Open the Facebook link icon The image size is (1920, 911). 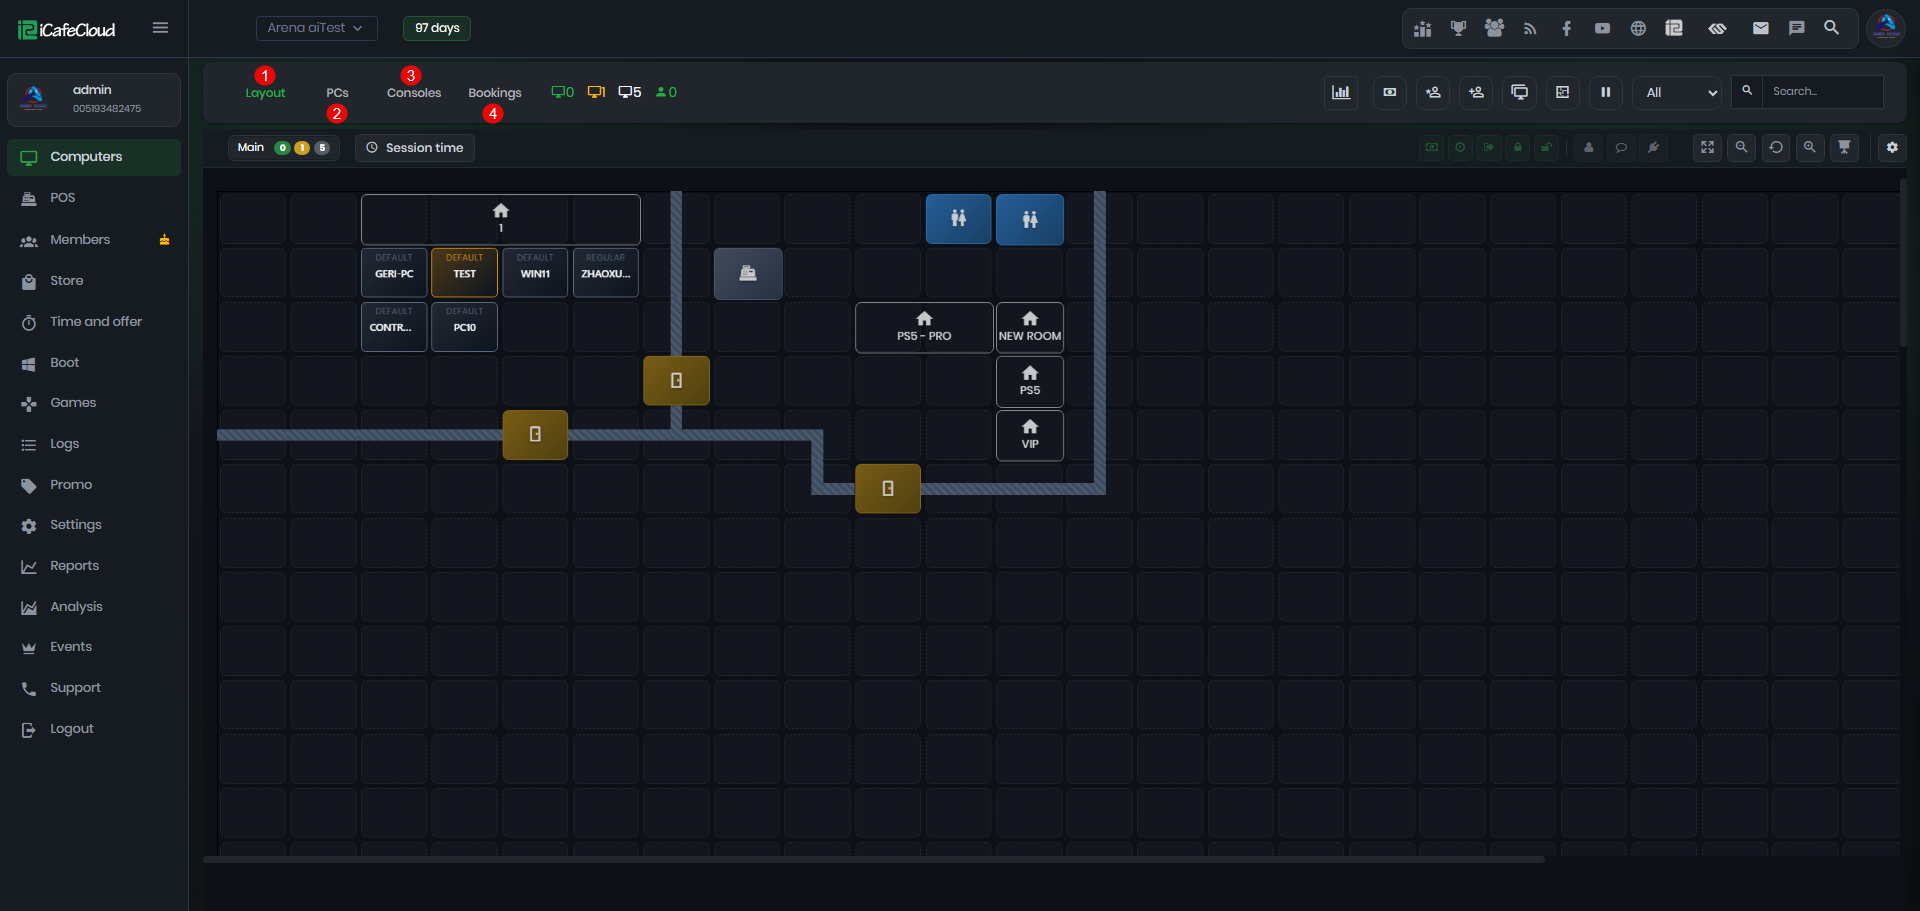click(1566, 29)
